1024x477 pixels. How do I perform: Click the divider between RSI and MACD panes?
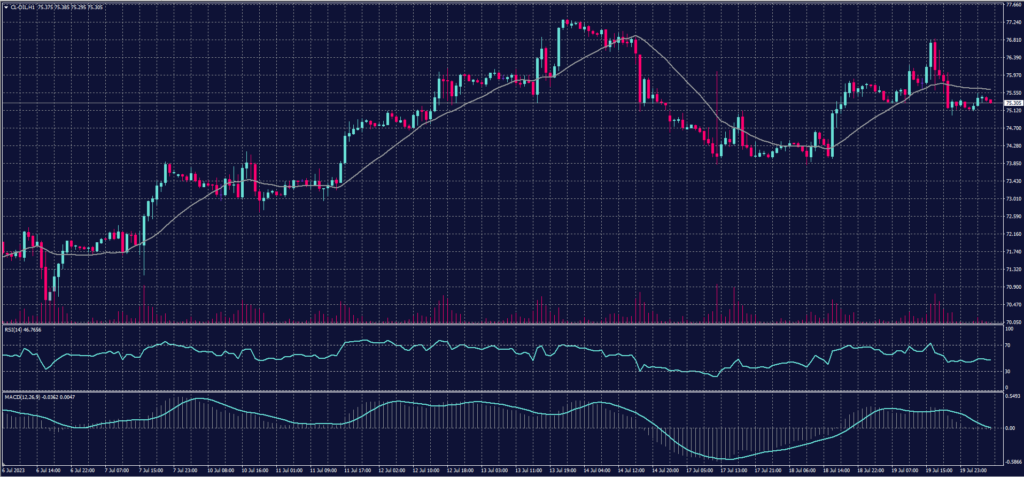(x=500, y=392)
